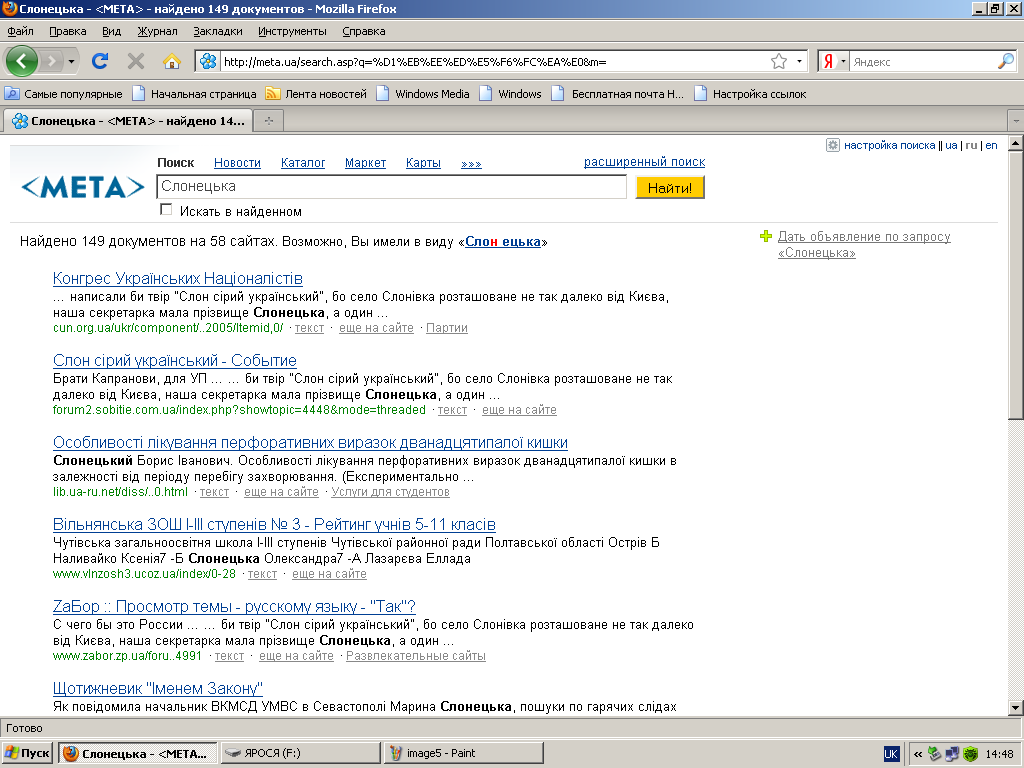The image size is (1024, 768).
Task: Go to Маркет section
Action: coord(365,163)
